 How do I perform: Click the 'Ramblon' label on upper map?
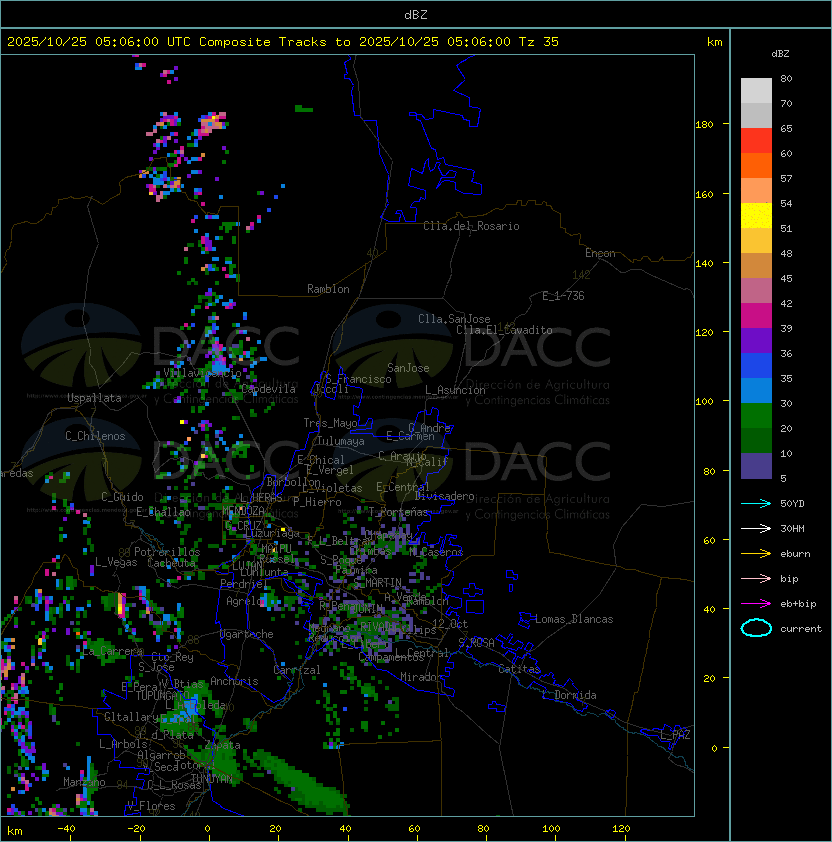pyautogui.click(x=328, y=289)
